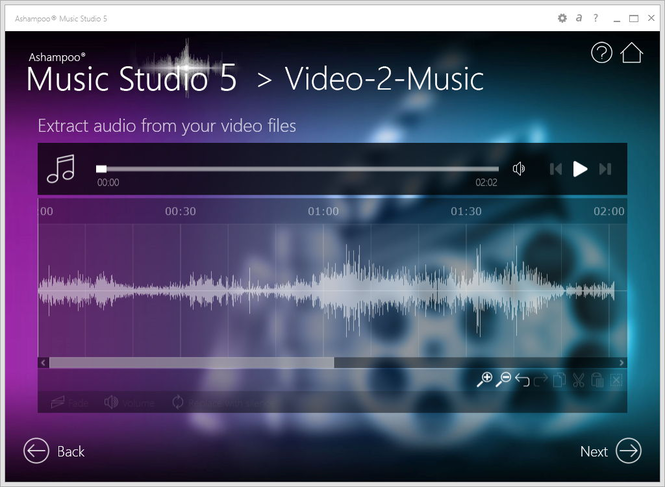The image size is (665, 487).
Task: Zoom out of the waveform
Action: [x=503, y=379]
